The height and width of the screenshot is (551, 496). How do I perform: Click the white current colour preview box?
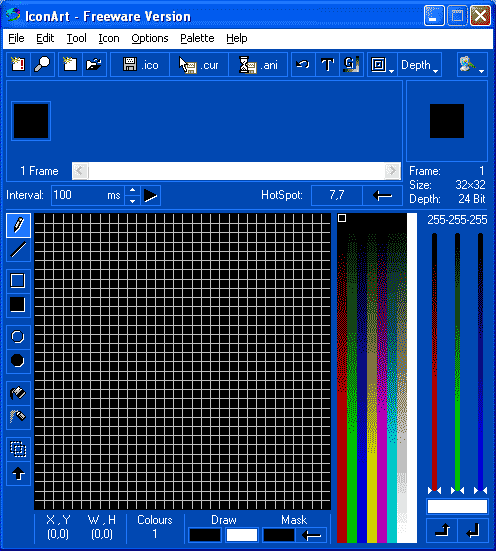(x=457, y=506)
